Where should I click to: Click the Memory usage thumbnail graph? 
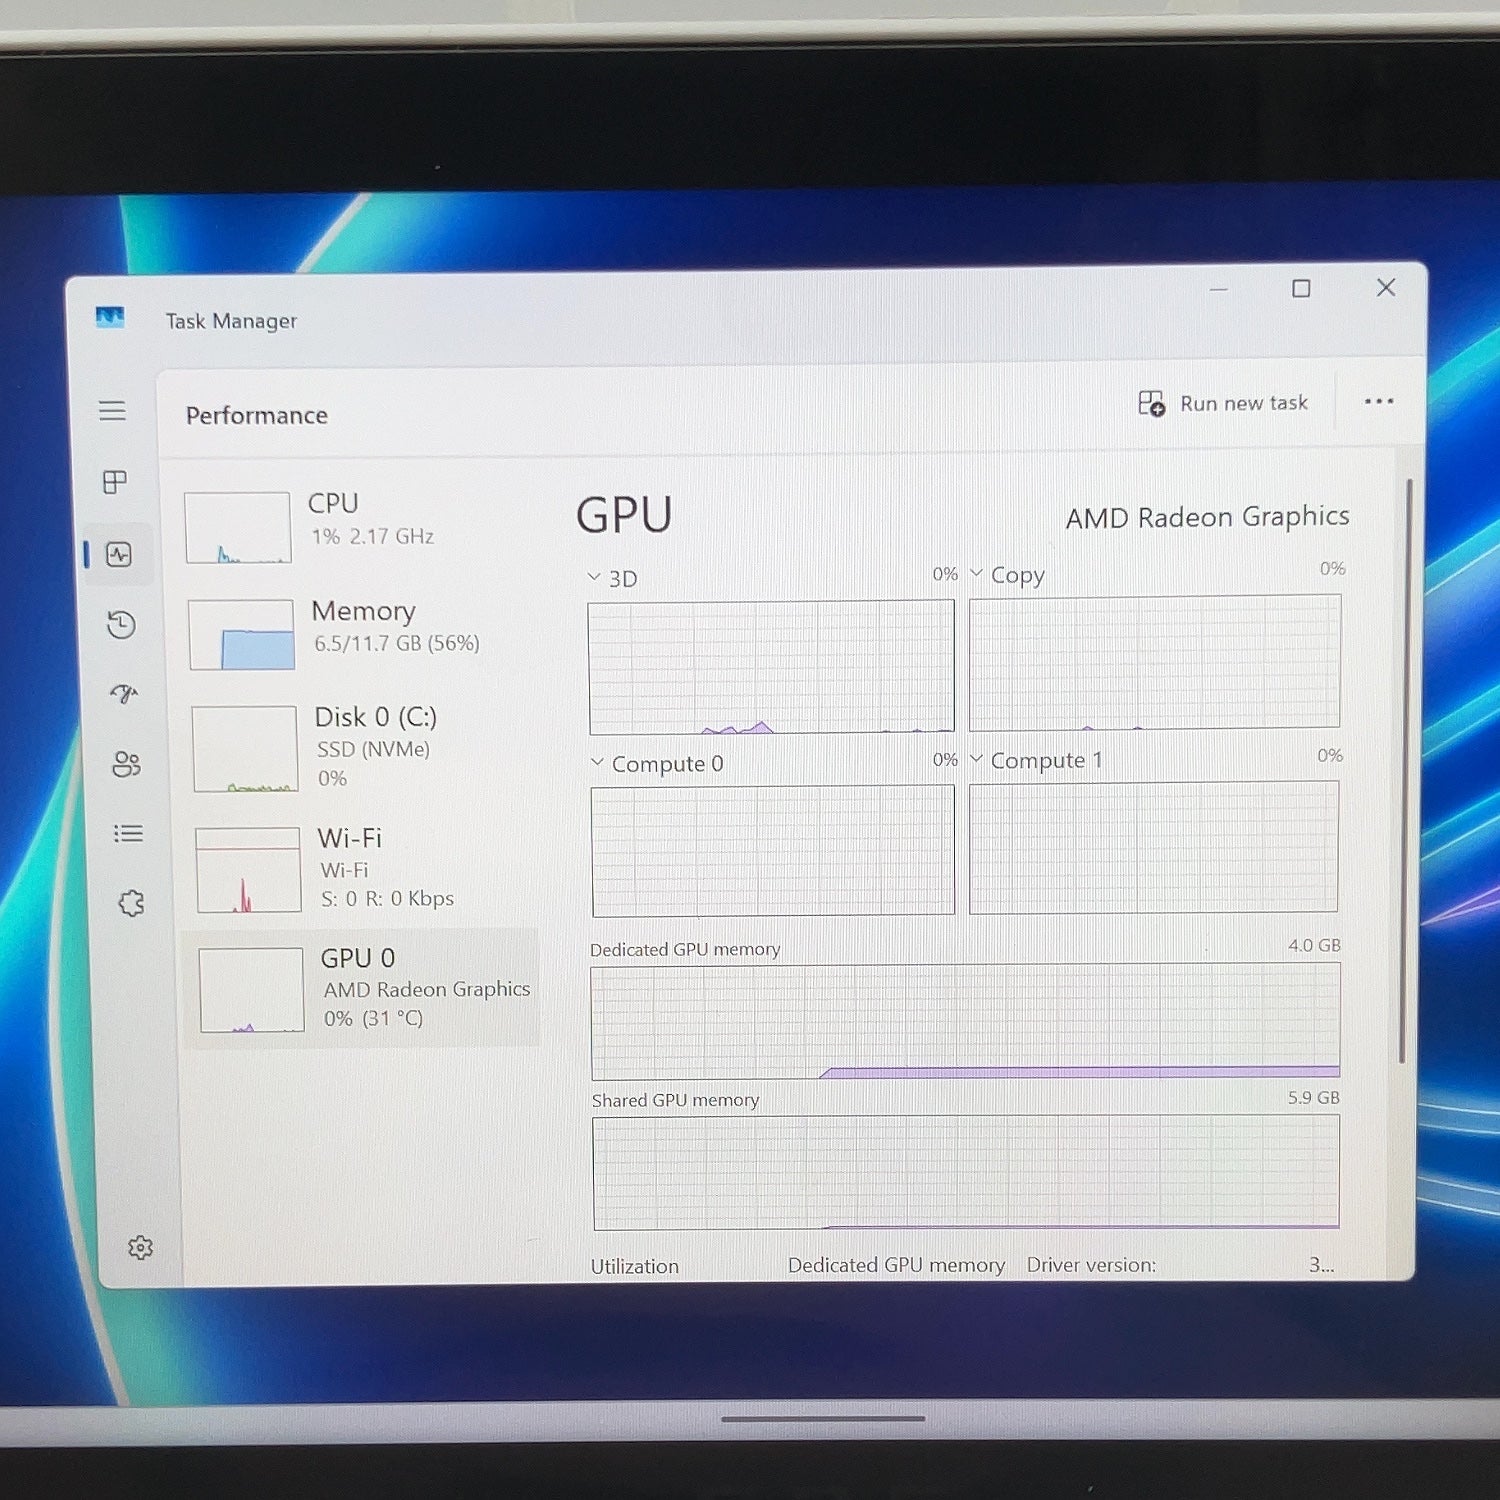[x=241, y=634]
